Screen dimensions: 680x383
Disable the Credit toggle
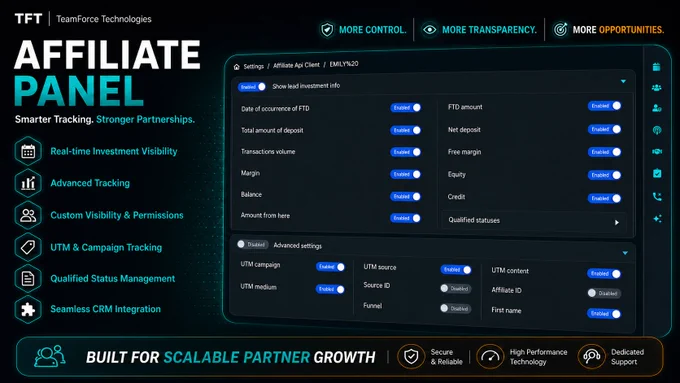pyautogui.click(x=605, y=198)
